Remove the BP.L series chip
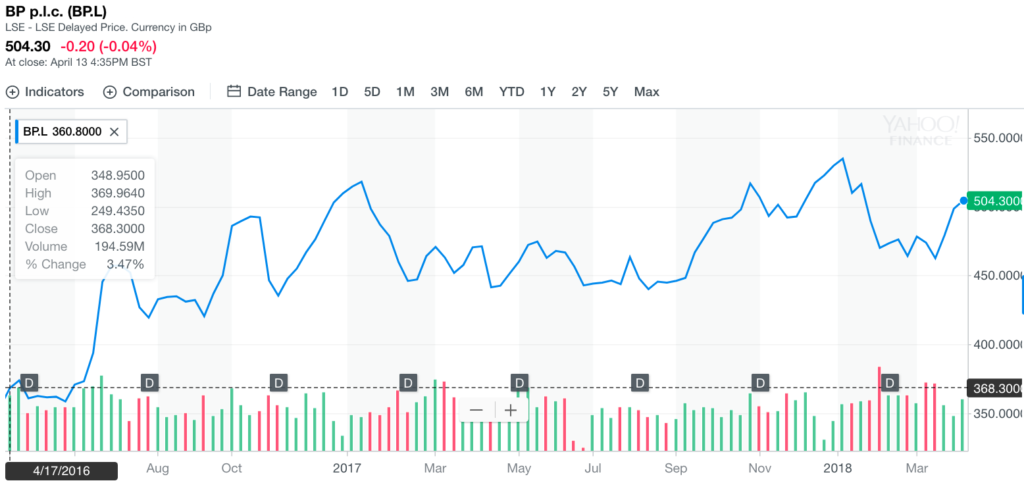The width and height of the screenshot is (1024, 485). coord(114,131)
